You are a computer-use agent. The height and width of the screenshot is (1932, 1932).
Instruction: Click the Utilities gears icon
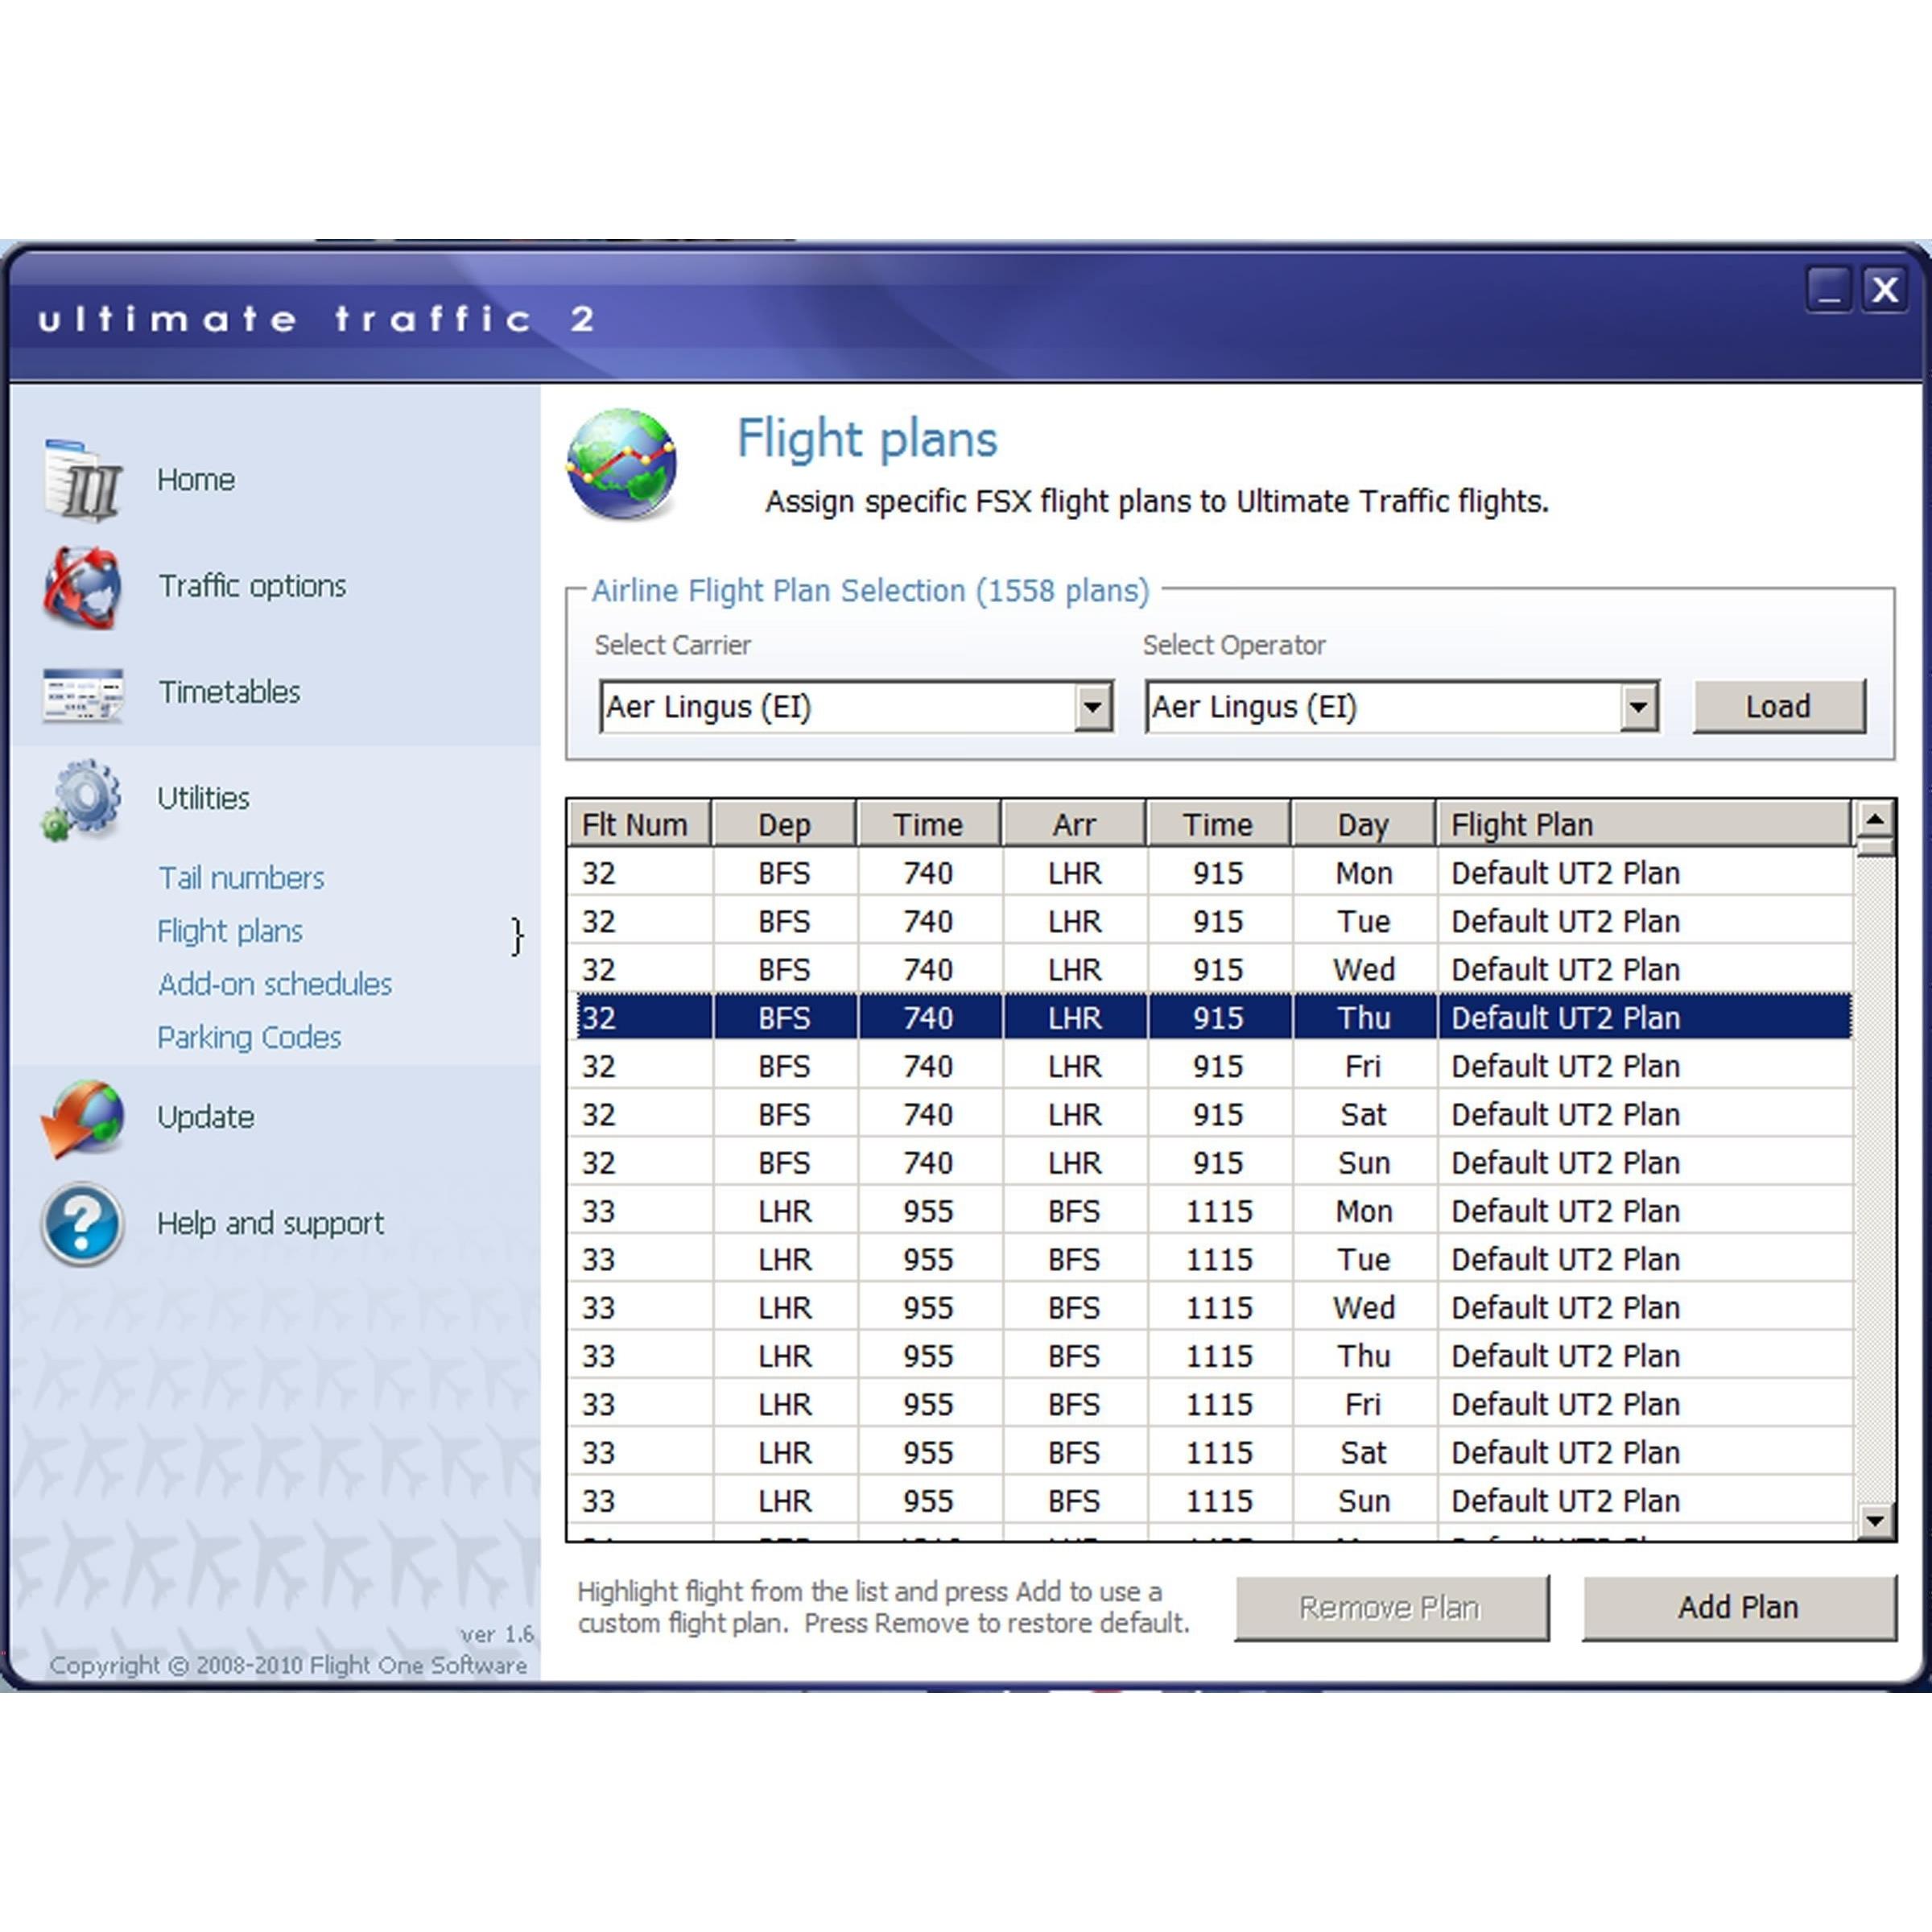(x=82, y=799)
